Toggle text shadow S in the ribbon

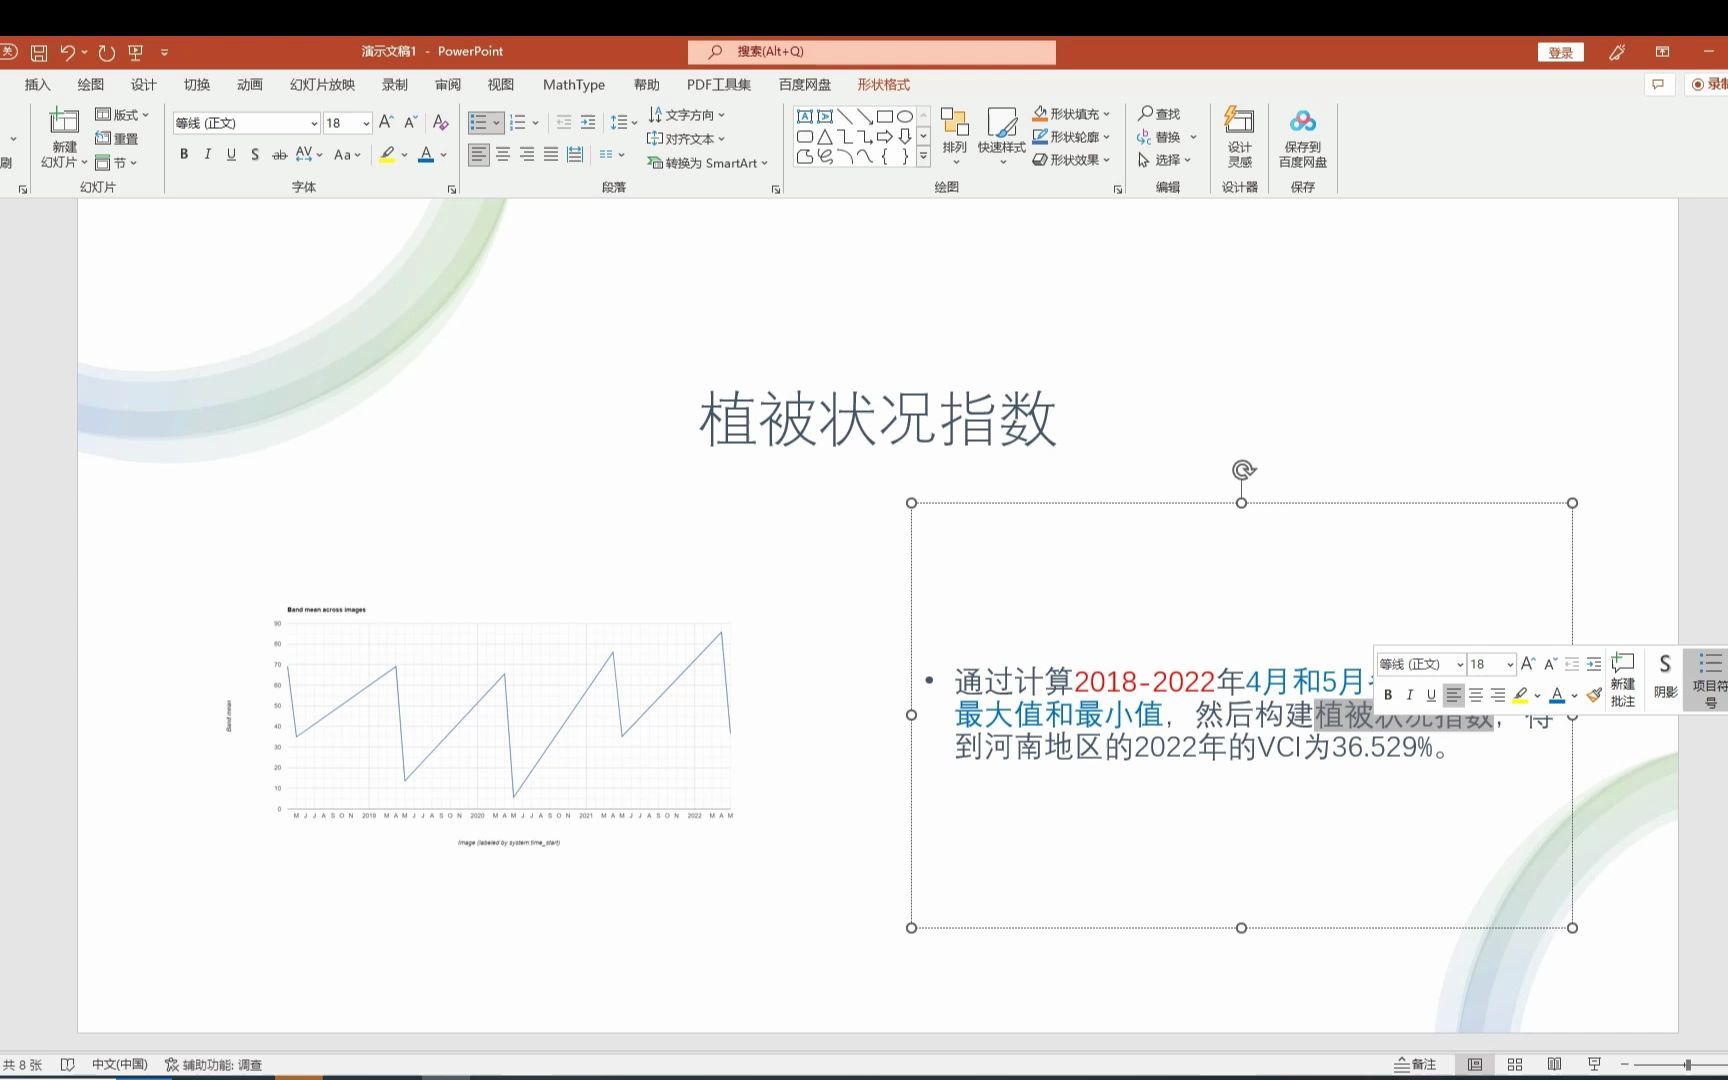click(x=255, y=154)
